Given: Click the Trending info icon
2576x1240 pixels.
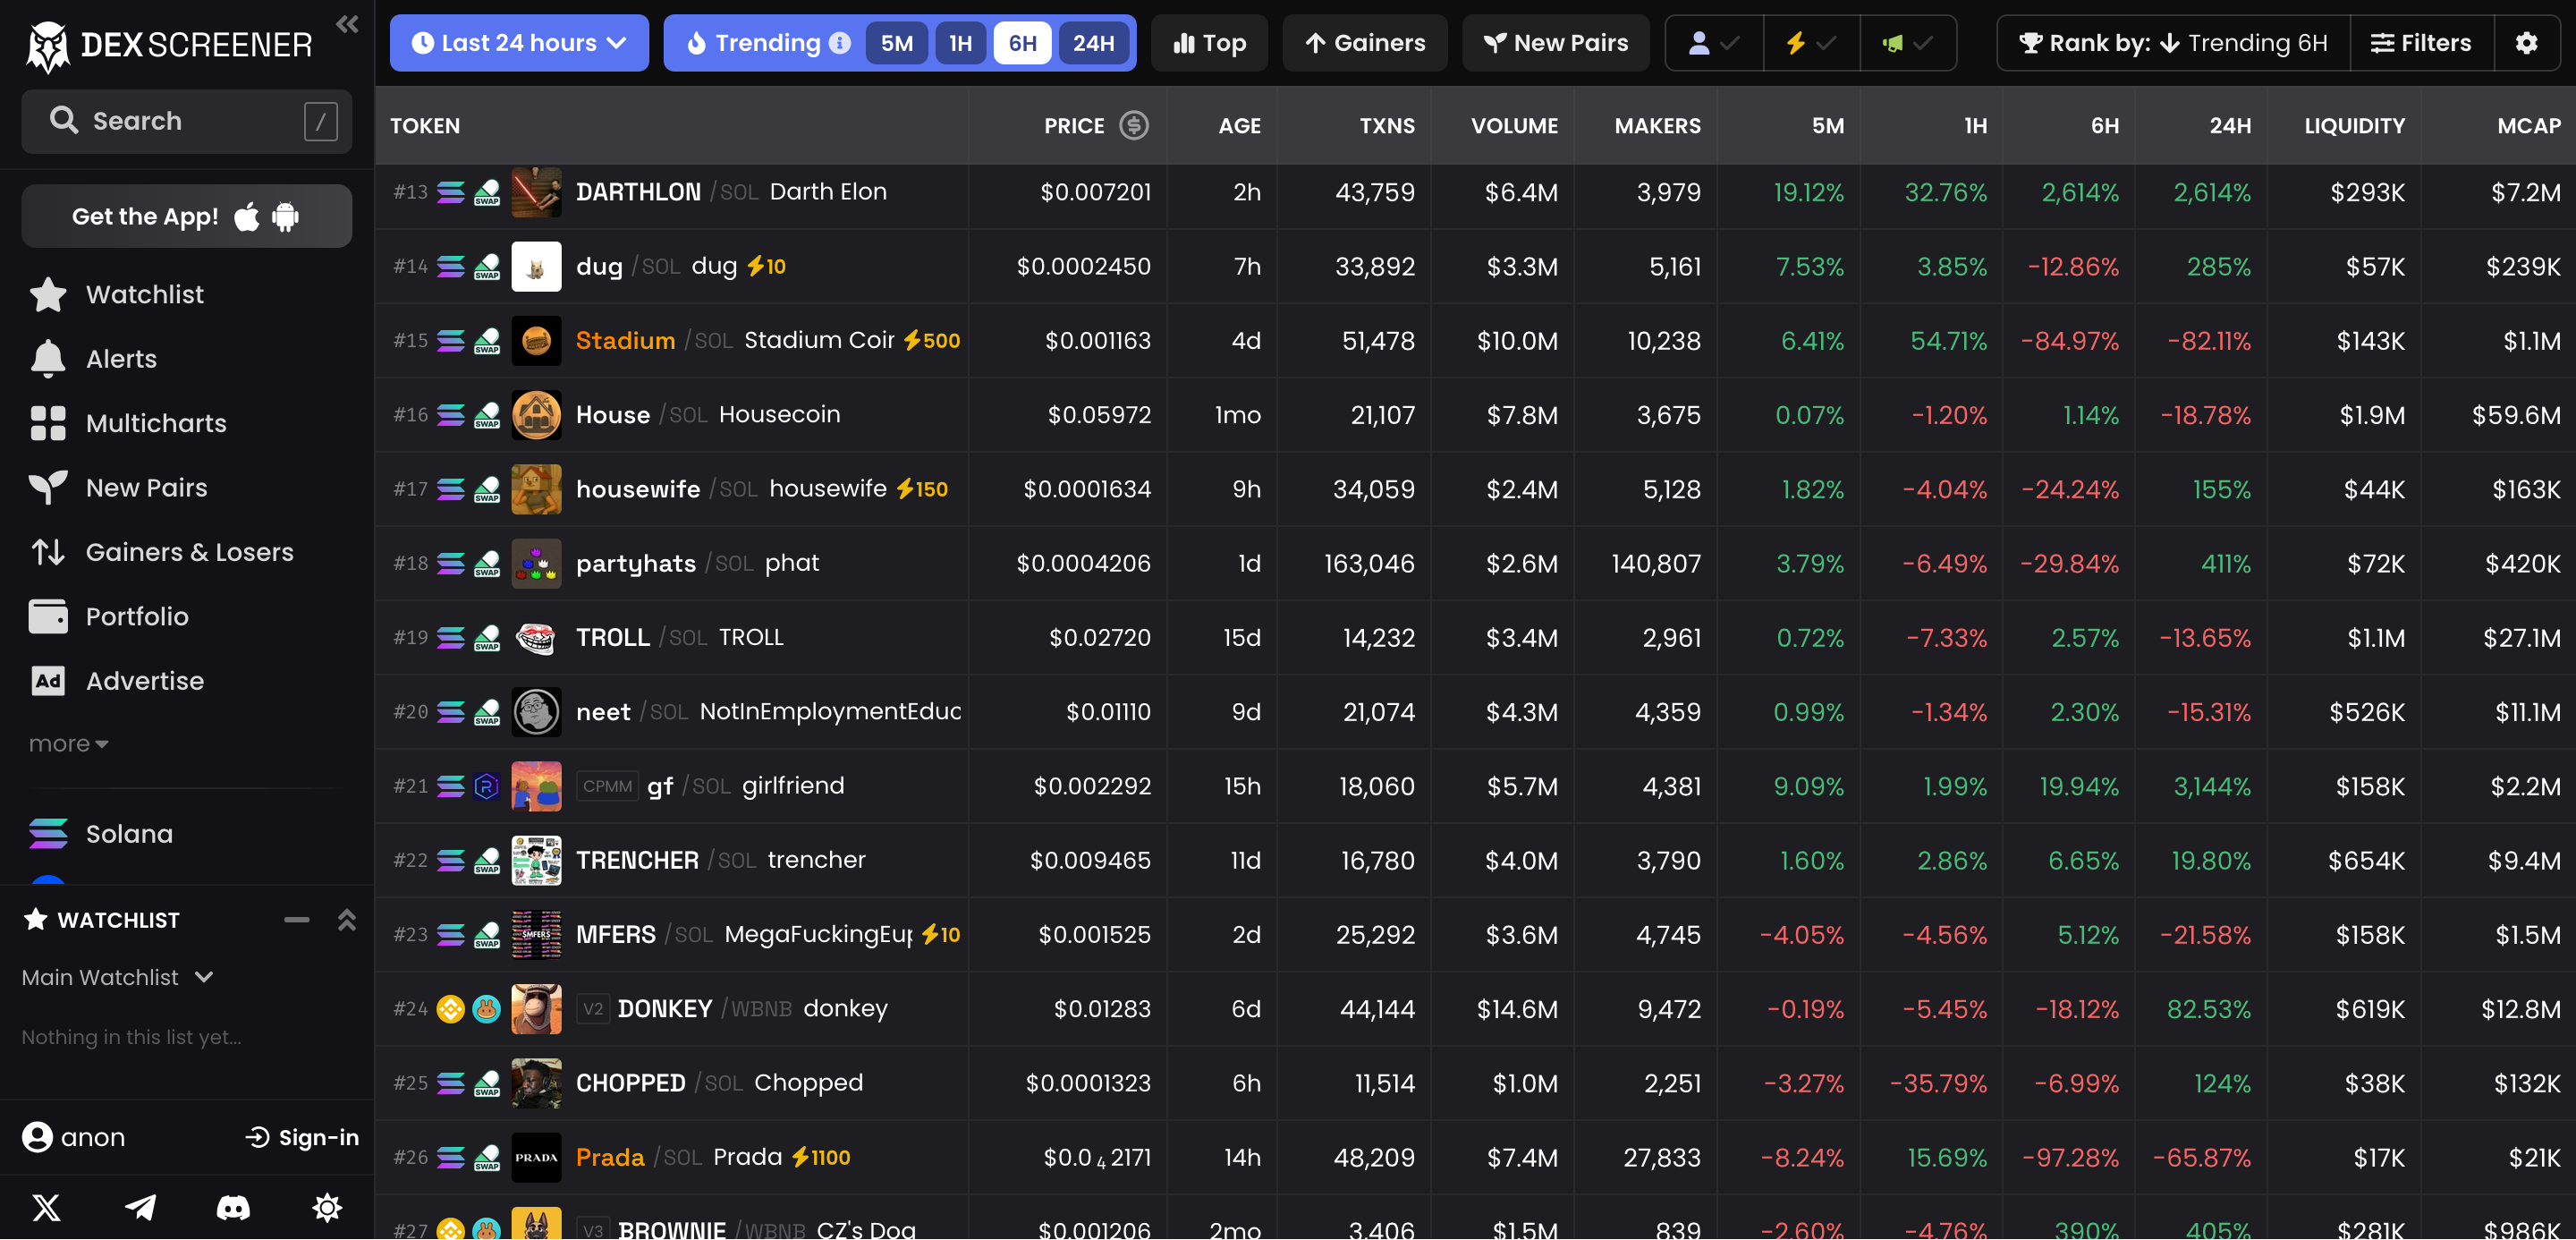Looking at the screenshot, I should click(840, 43).
